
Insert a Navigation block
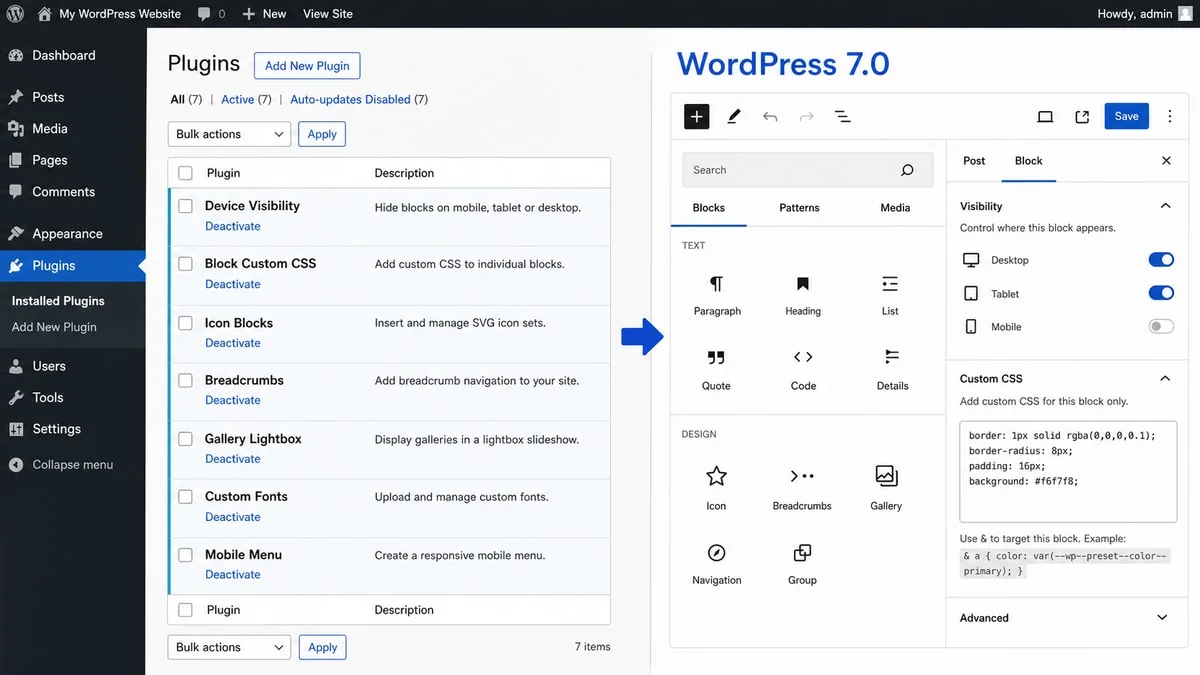tap(717, 563)
